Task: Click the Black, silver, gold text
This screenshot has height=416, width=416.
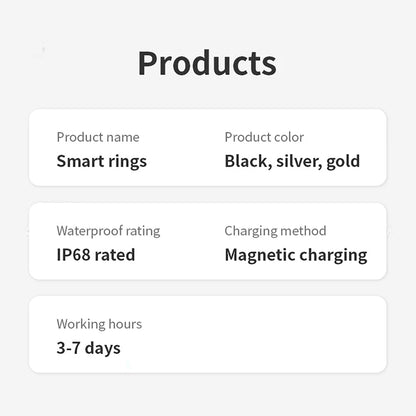Action: tap(292, 162)
